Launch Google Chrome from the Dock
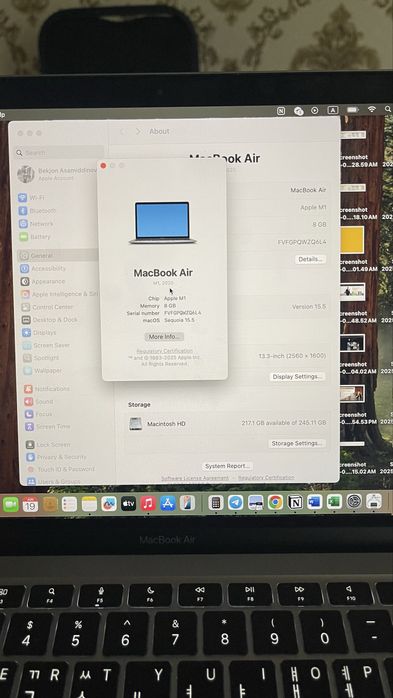393x698 pixels. tap(275, 502)
